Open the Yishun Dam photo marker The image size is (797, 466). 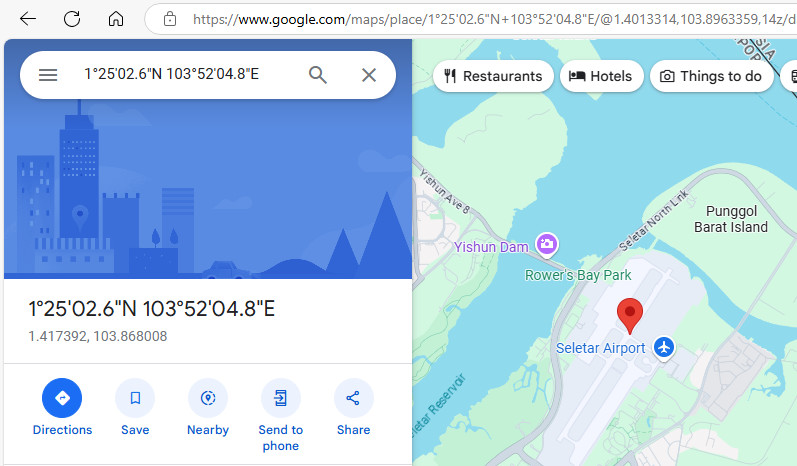pyautogui.click(x=547, y=244)
